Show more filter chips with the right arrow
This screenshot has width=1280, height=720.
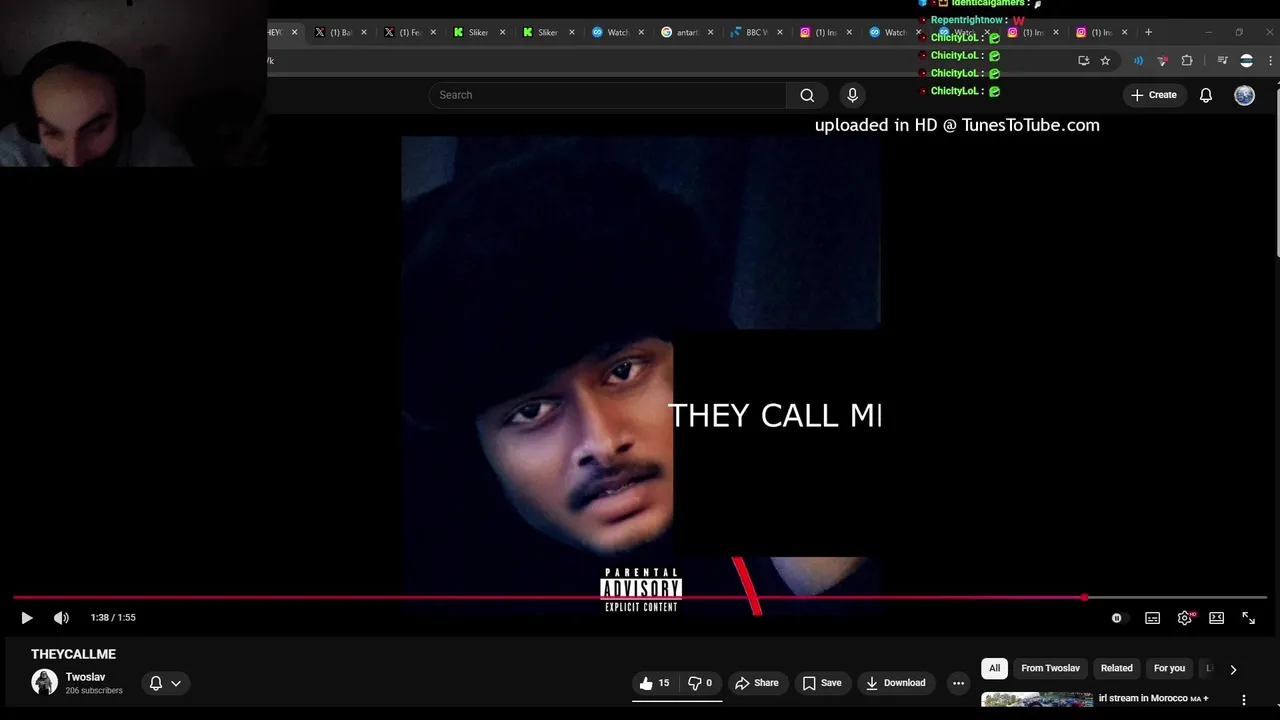coord(1233,669)
